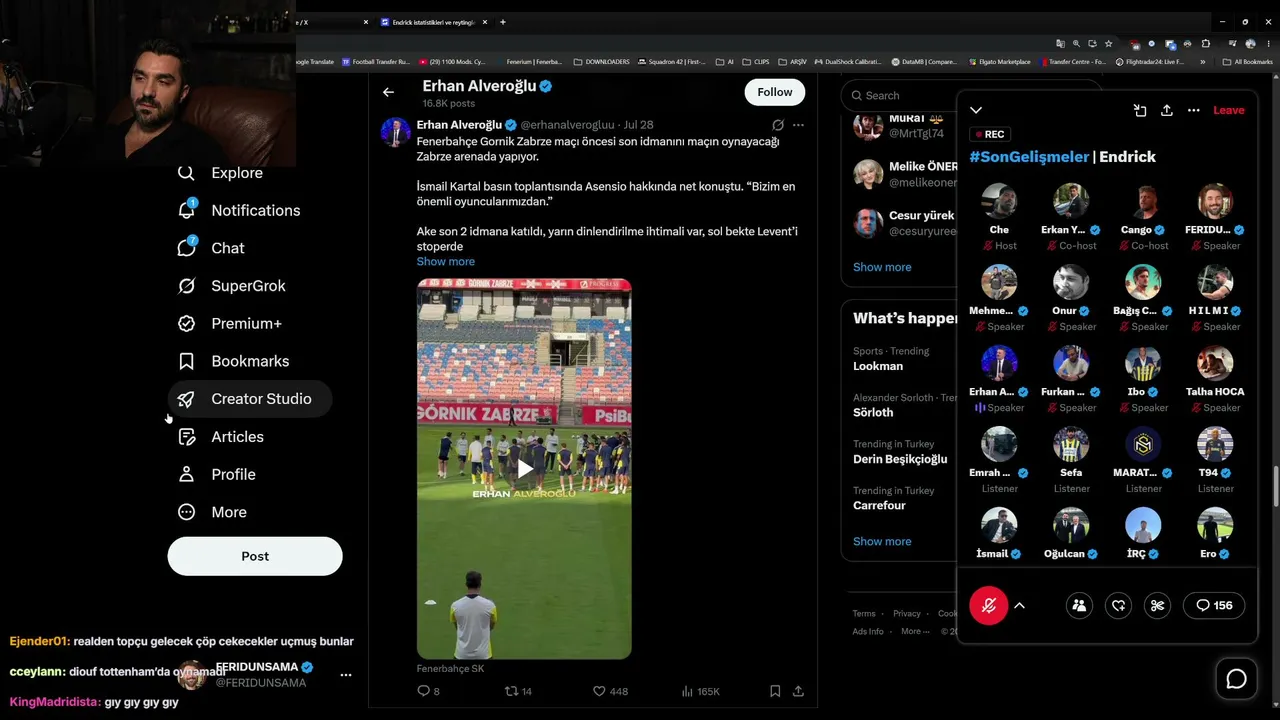The width and height of the screenshot is (1280, 720).
Task: Select Talha HOCA speaker avatar
Action: tap(1215, 364)
